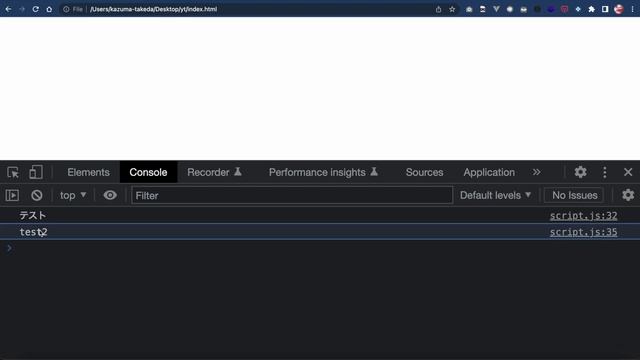
Task: Show more DevTools tabs chevron
Action: click(x=536, y=172)
